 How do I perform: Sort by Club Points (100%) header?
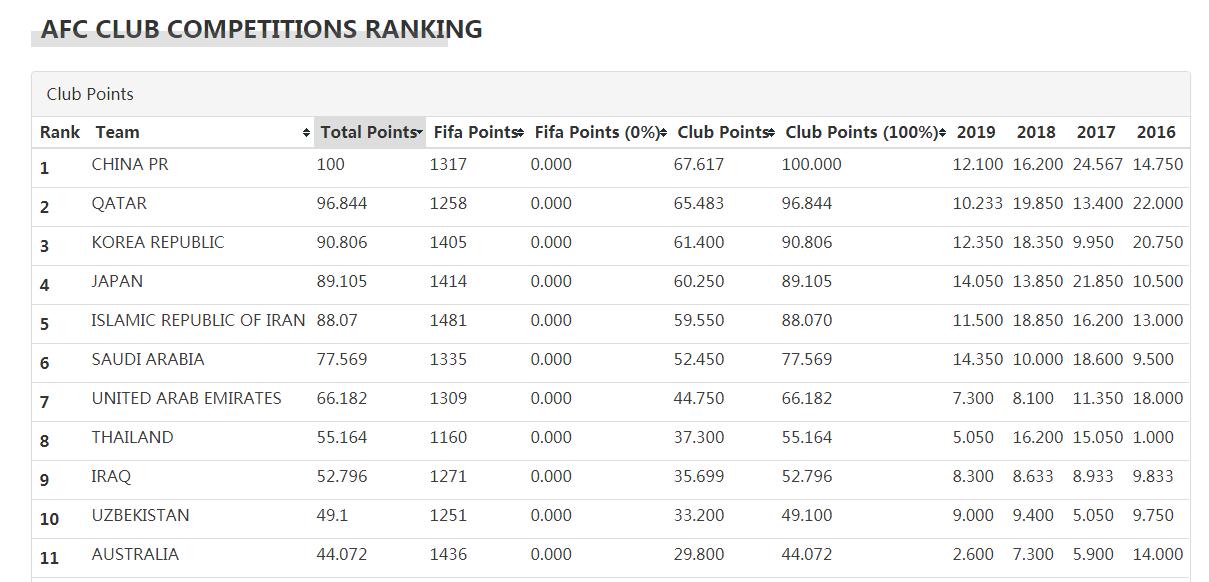[x=864, y=132]
